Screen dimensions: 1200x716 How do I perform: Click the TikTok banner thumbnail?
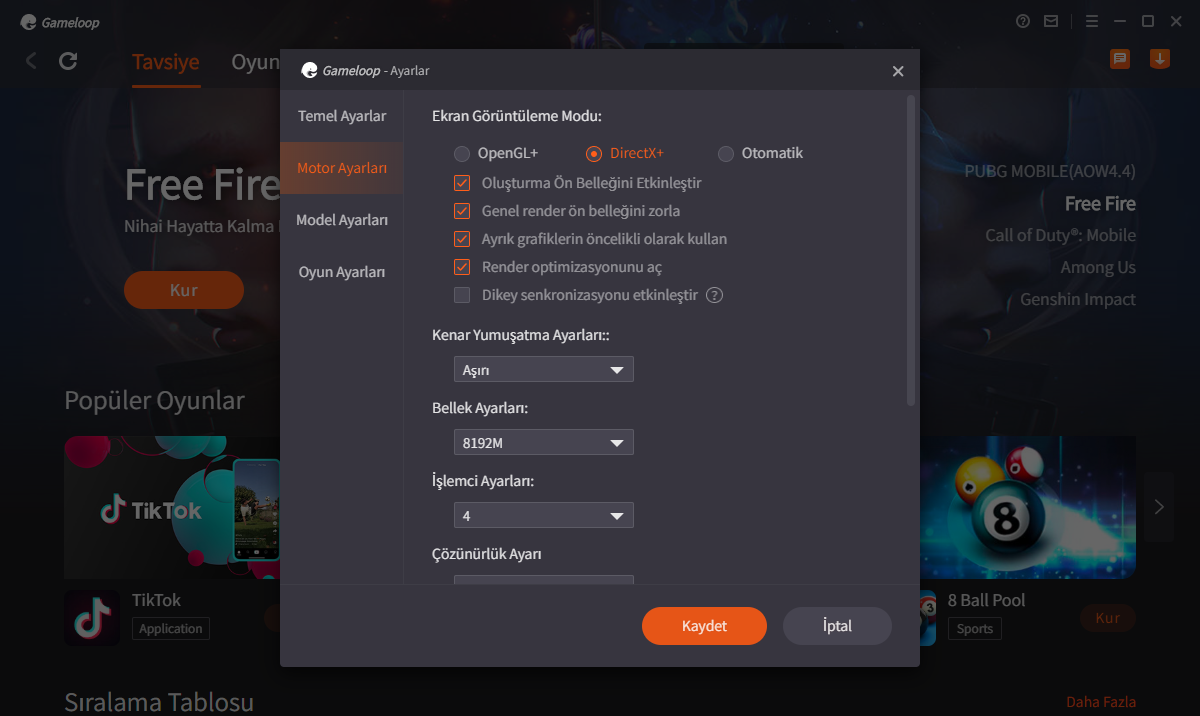(x=172, y=507)
